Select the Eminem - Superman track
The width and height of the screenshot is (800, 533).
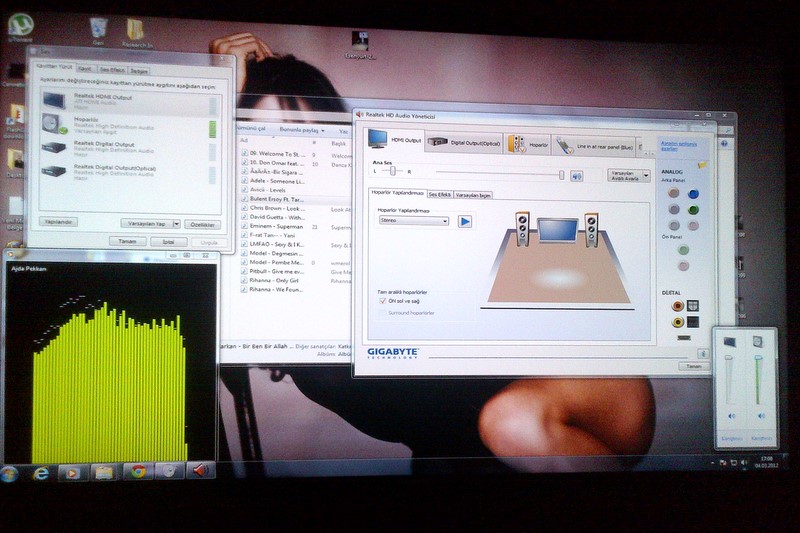(276, 226)
